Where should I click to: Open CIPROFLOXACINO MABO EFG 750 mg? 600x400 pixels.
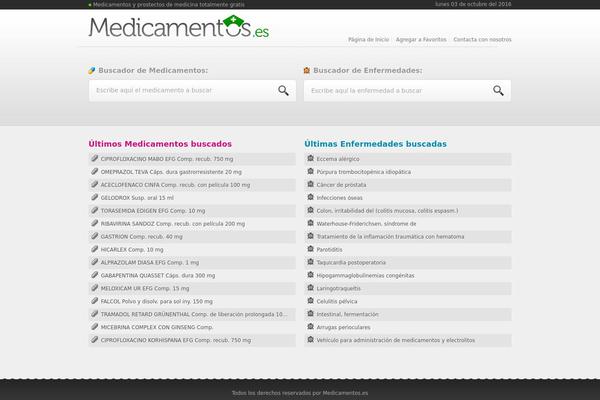pos(167,159)
